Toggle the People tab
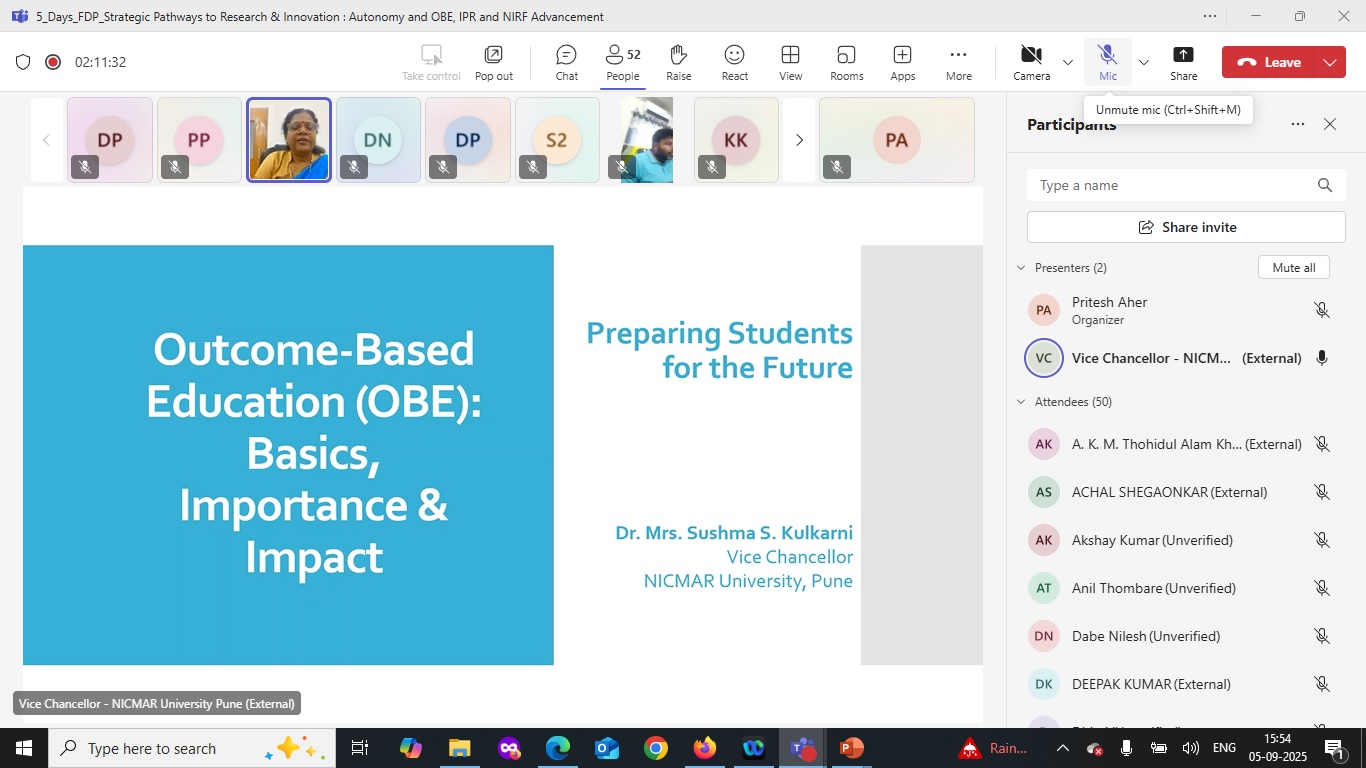 point(622,62)
